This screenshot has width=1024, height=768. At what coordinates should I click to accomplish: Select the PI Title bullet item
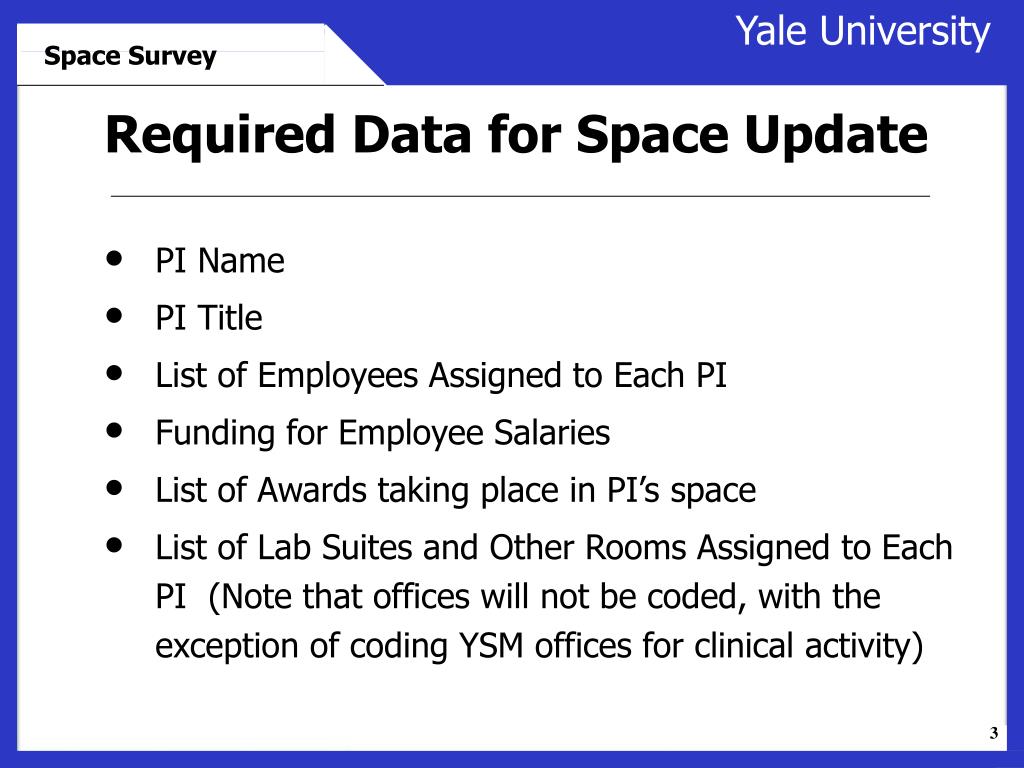(x=208, y=318)
